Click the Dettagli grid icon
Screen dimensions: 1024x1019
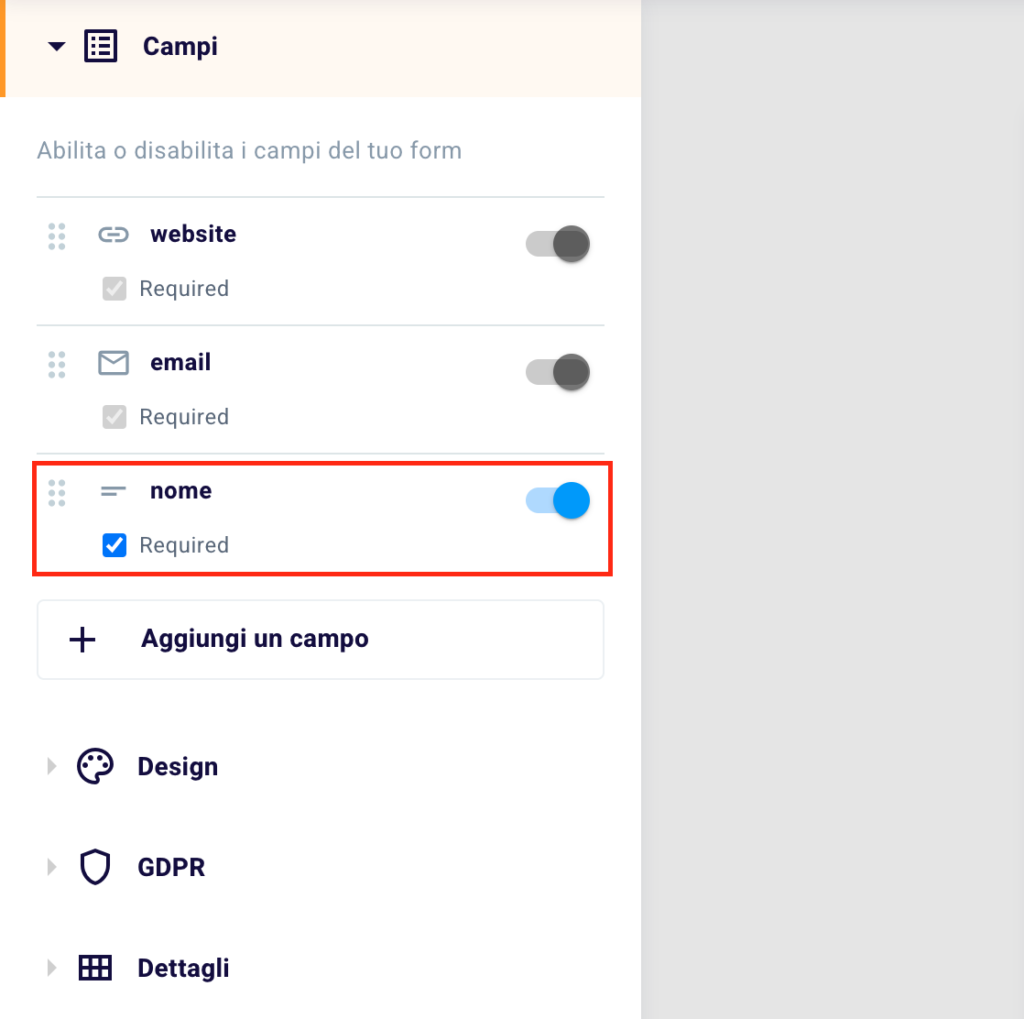coord(95,967)
